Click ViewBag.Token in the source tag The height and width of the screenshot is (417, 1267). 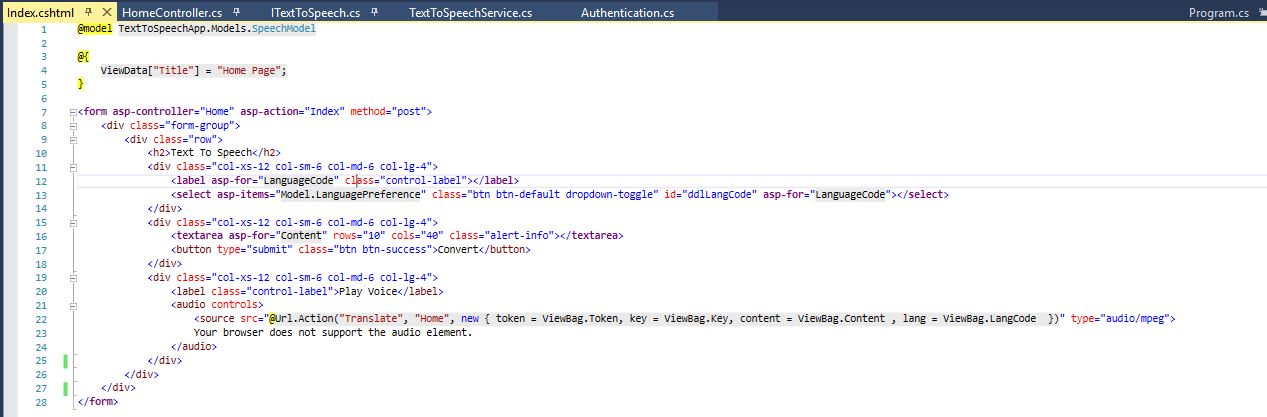coord(580,318)
